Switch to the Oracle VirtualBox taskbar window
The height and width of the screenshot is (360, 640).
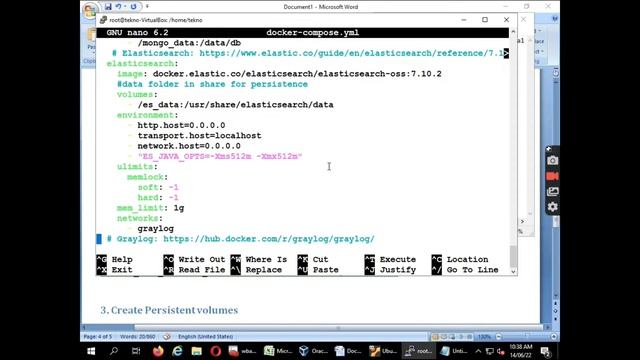coord(313,351)
